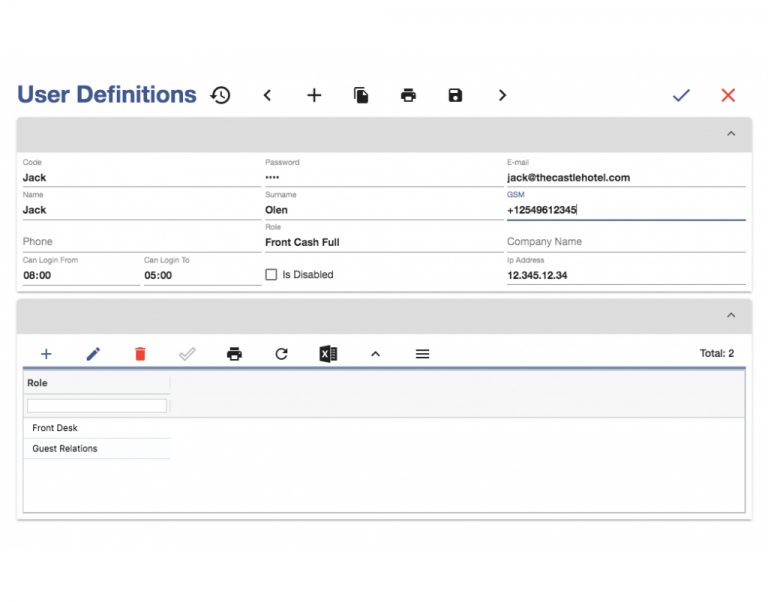Toggle the Is Disabled checkbox
This screenshot has width=768, height=602.
click(271, 275)
